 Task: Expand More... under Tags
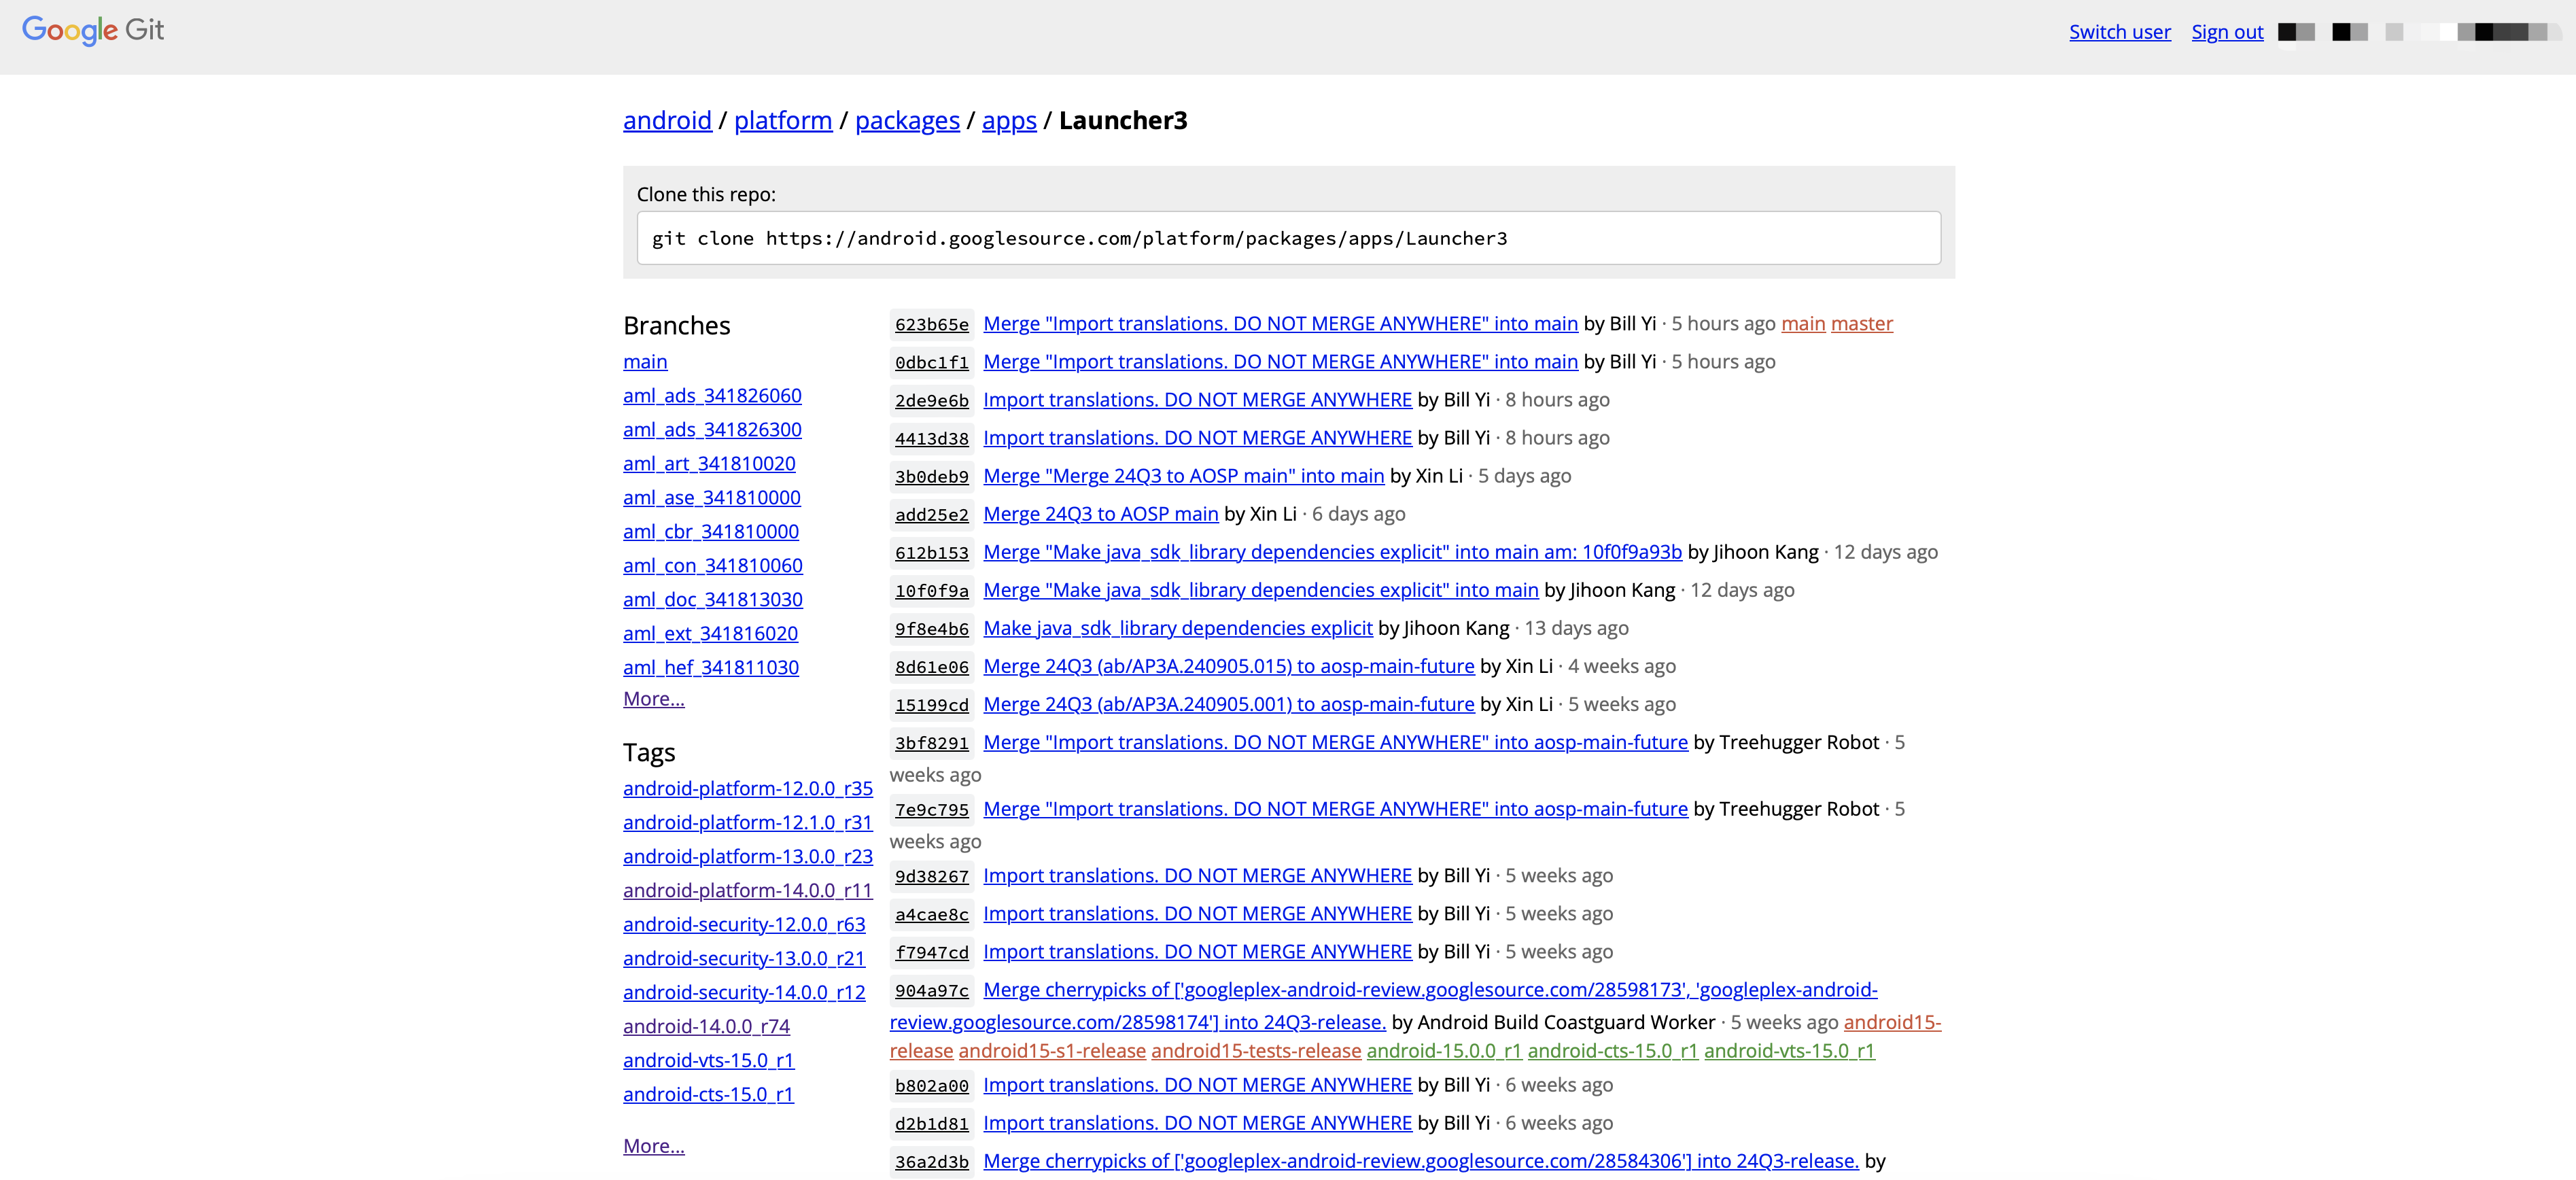tap(654, 1146)
